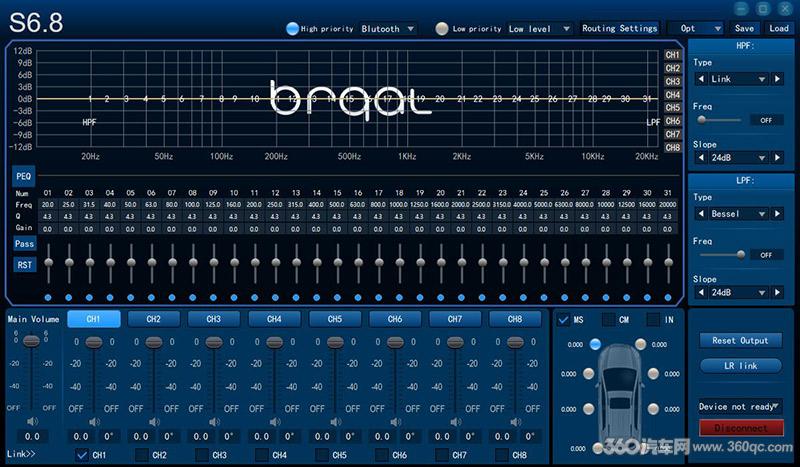Screen dimensions: 800x467
Task: Show CH3 curve in graph legend
Action: (x=672, y=81)
